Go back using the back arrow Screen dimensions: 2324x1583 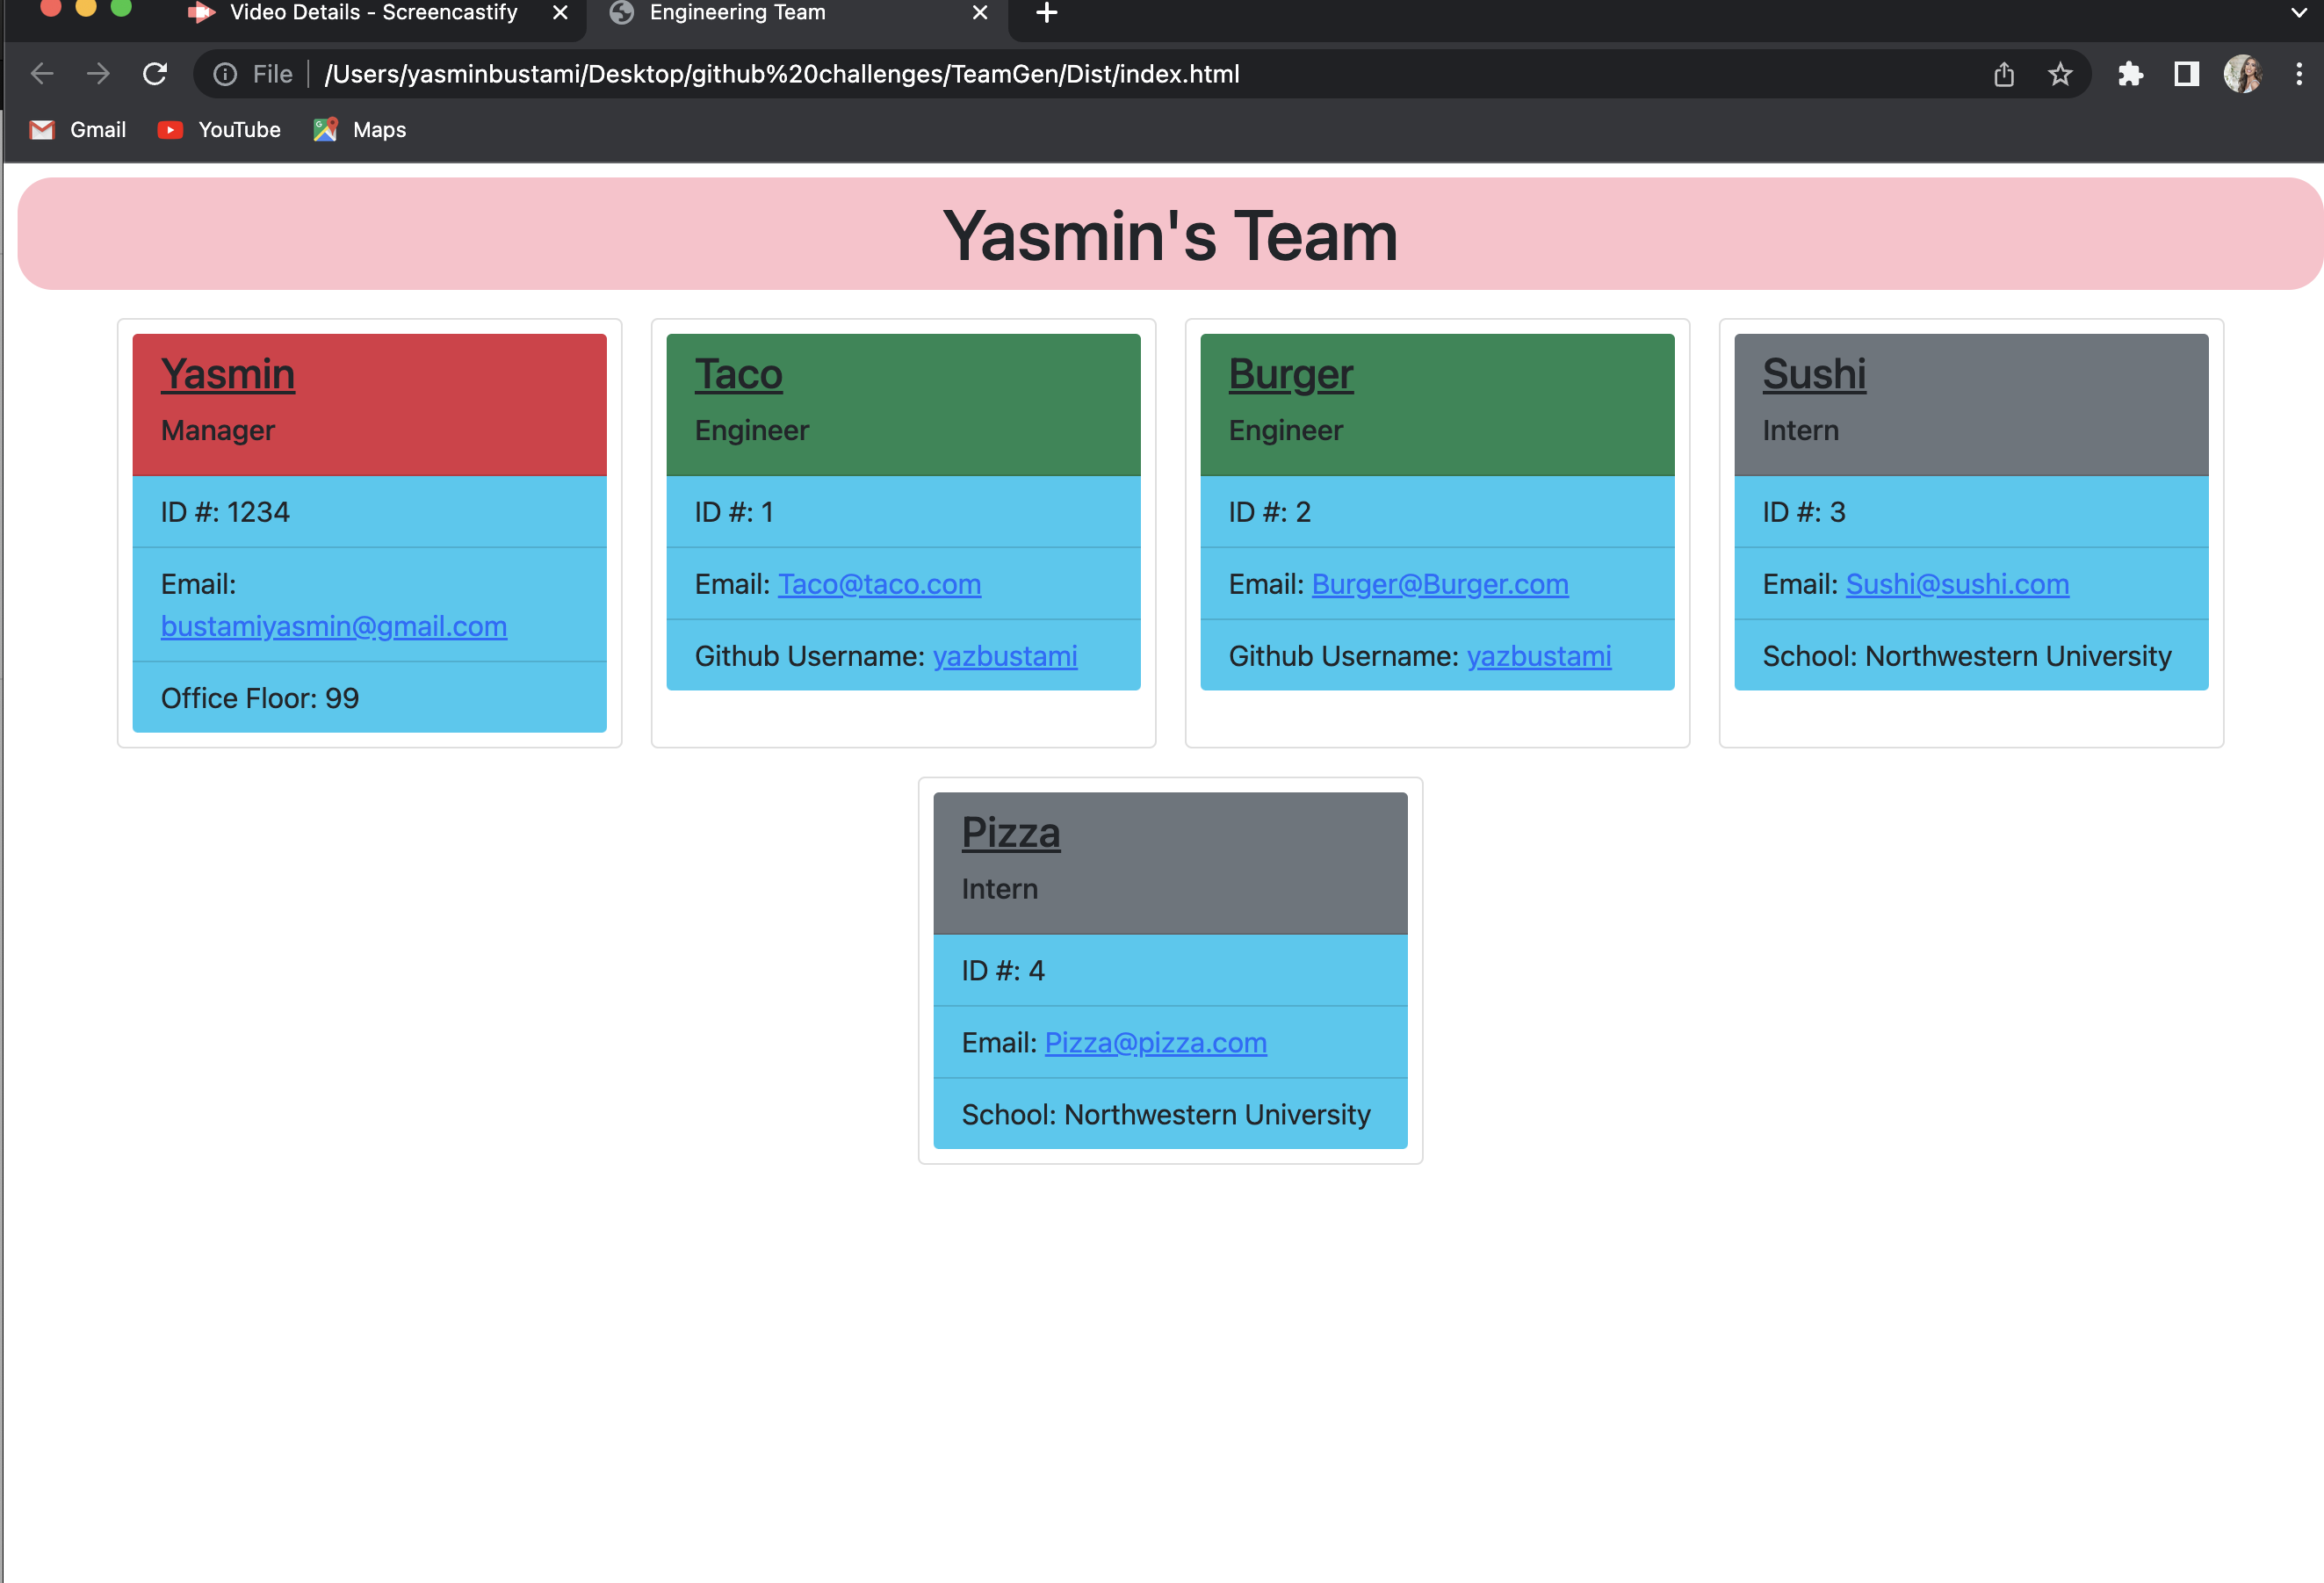(42, 74)
